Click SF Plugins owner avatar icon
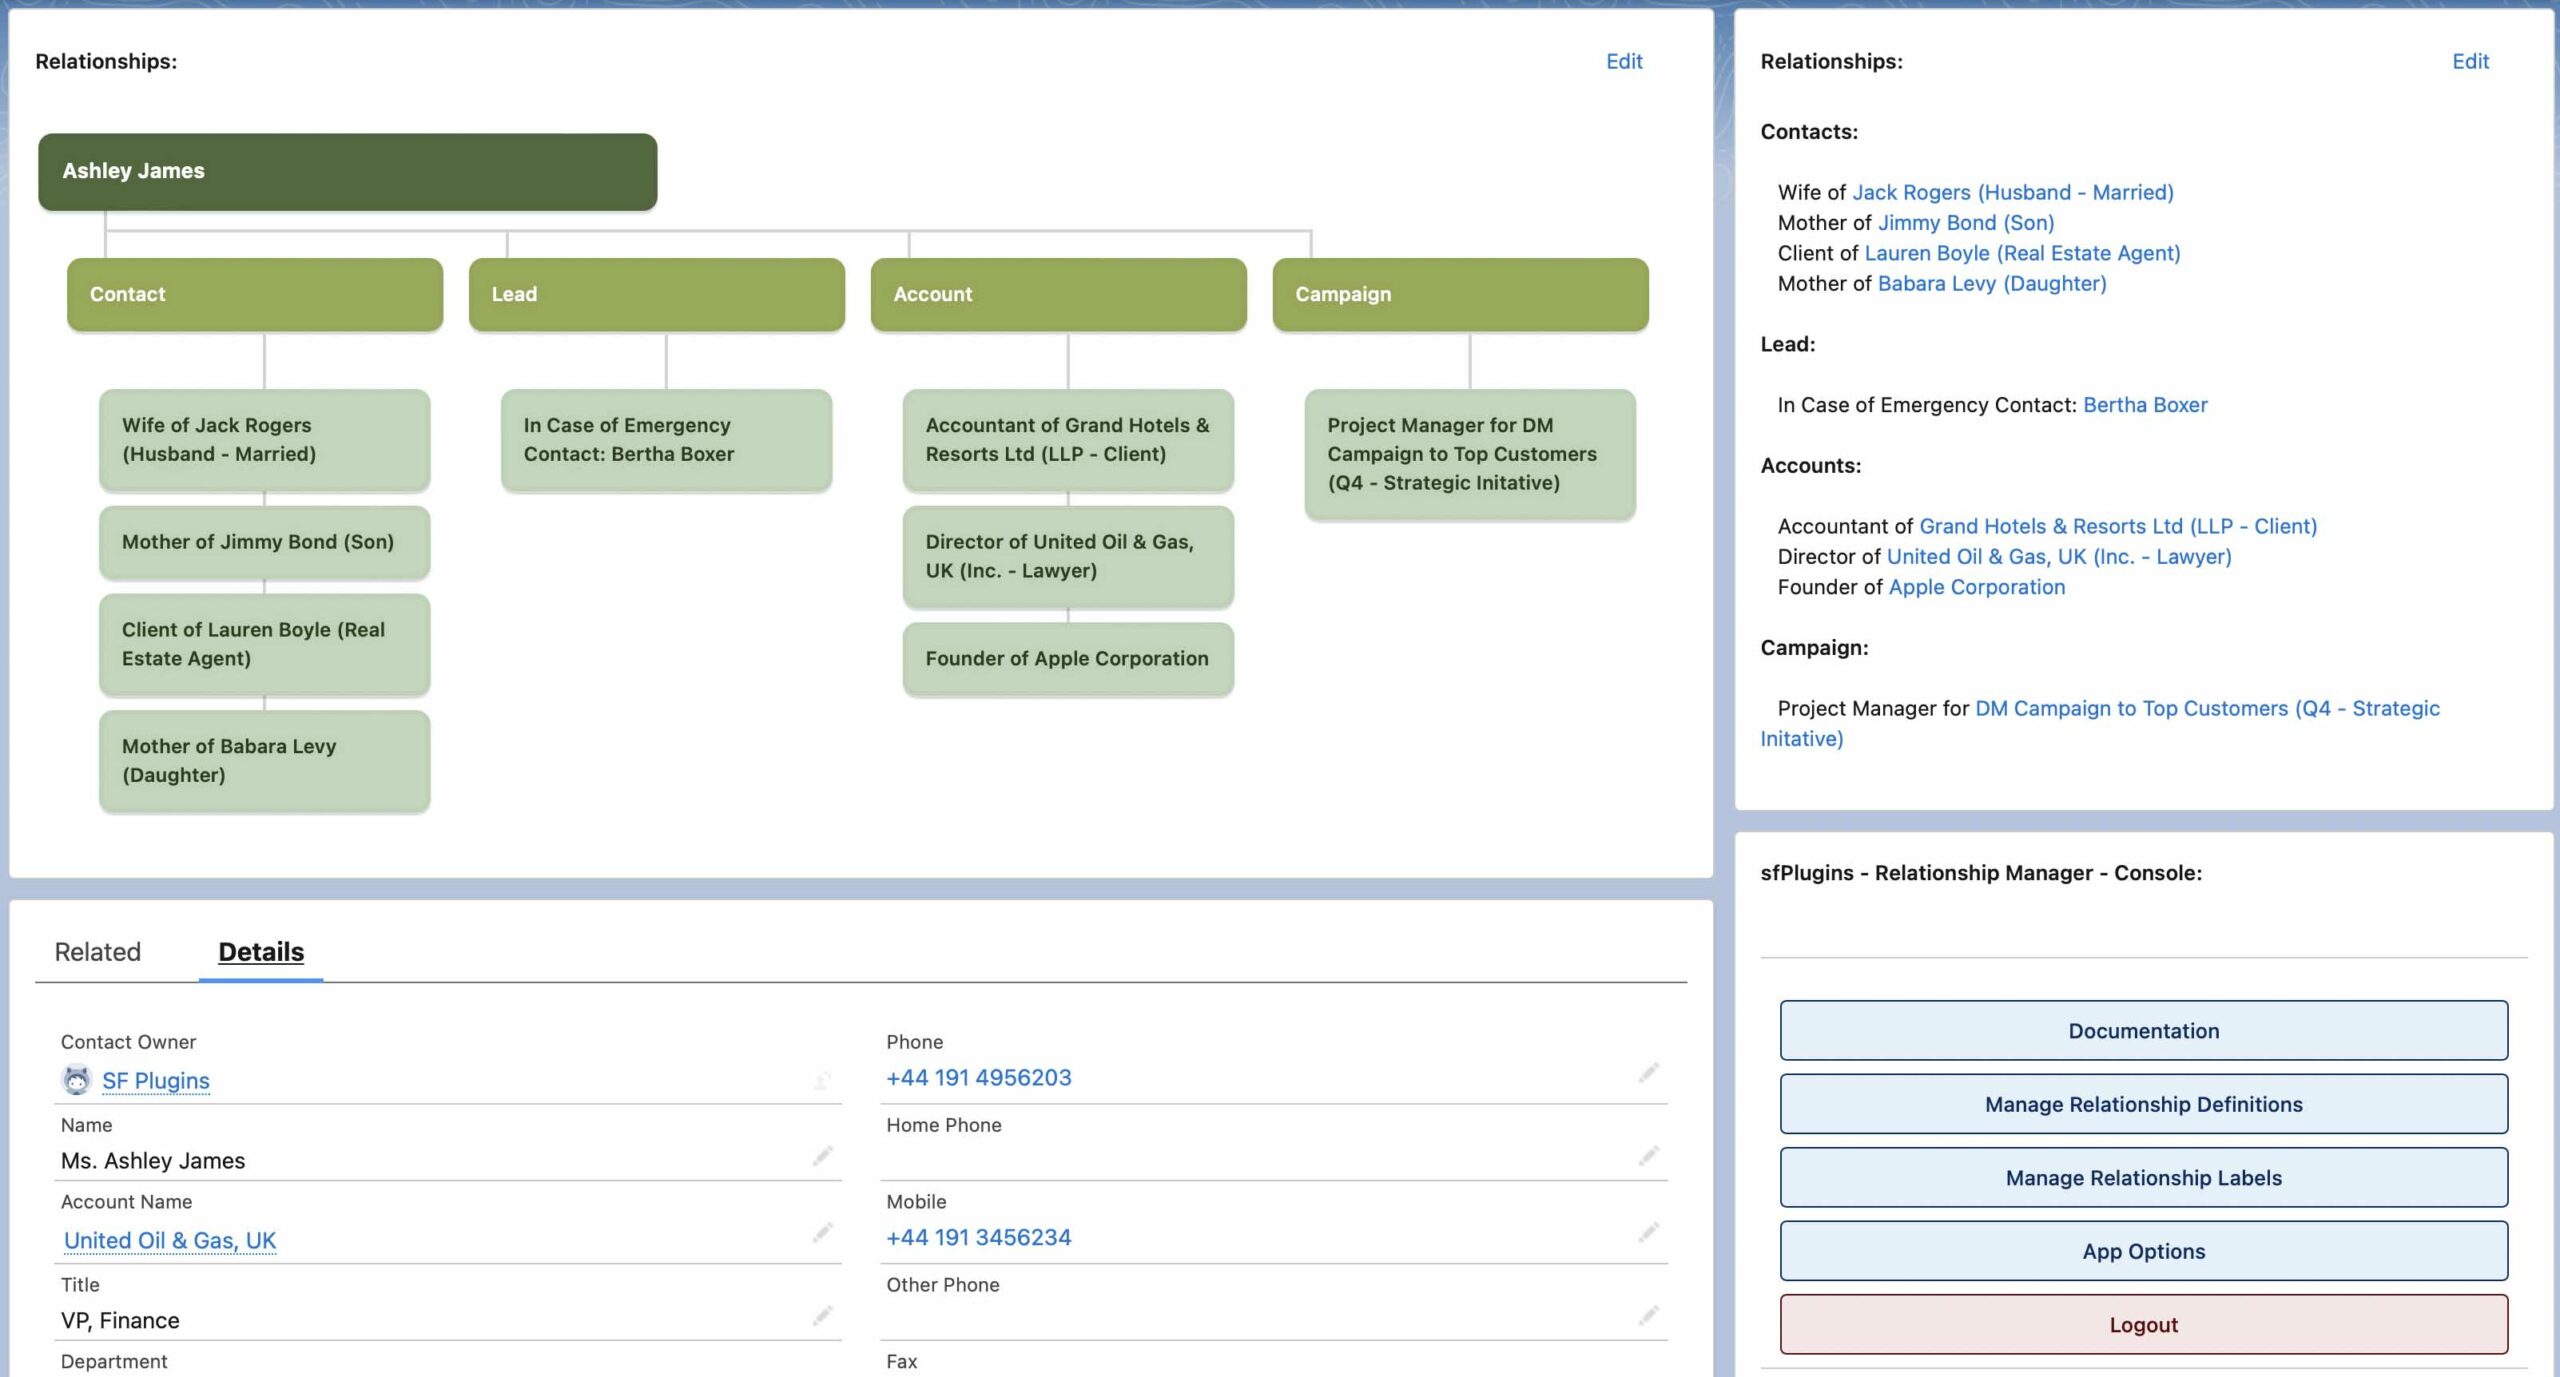 click(x=76, y=1080)
